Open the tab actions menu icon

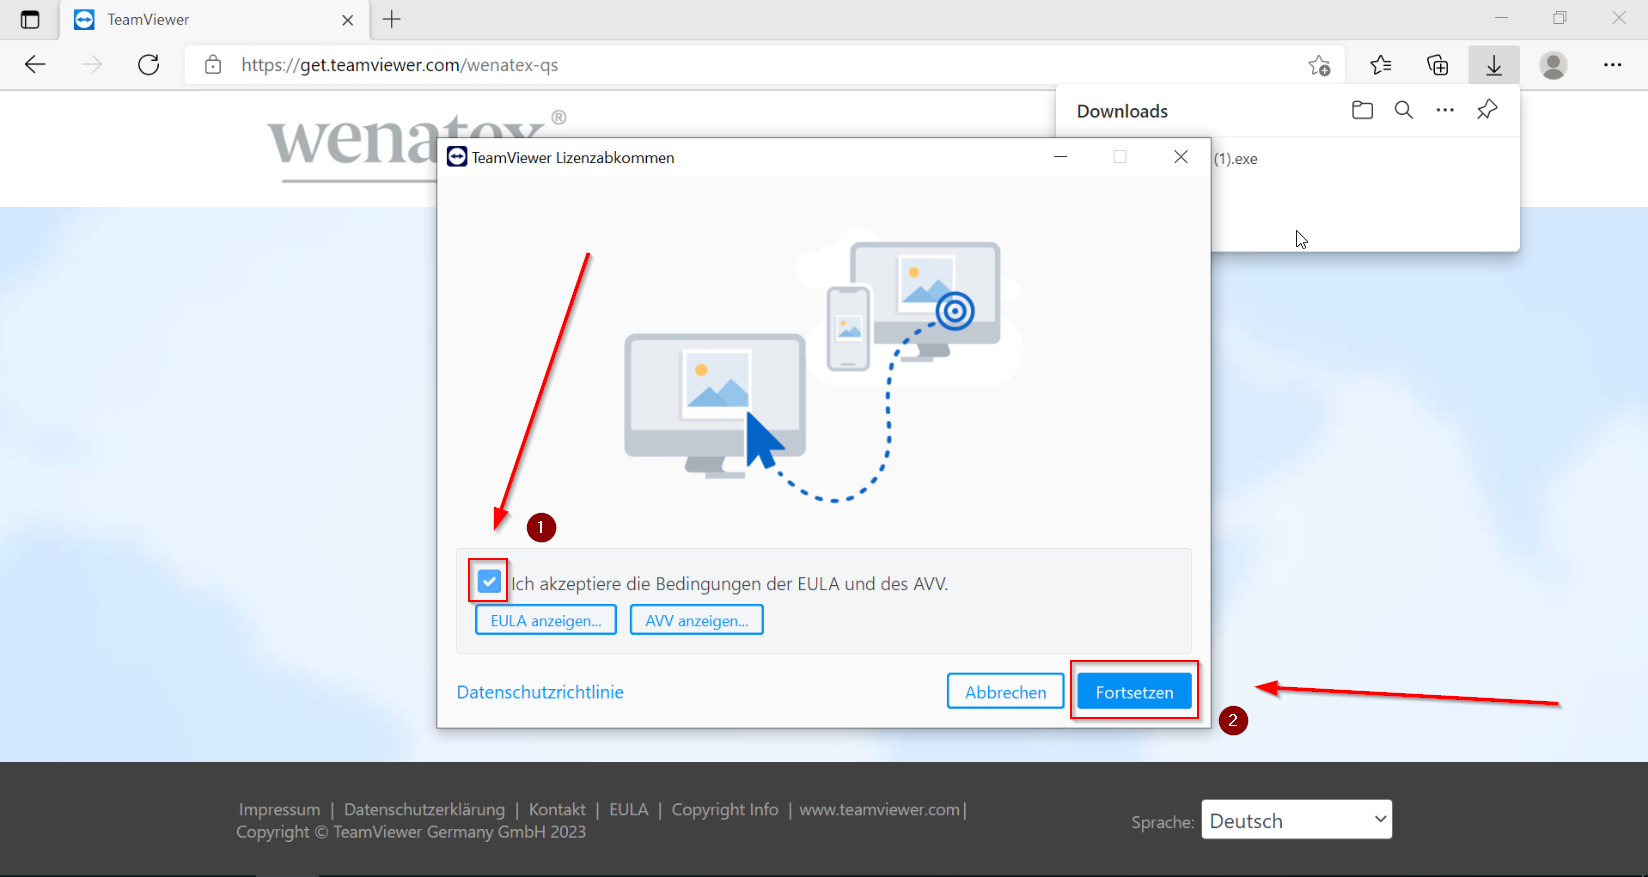30,19
